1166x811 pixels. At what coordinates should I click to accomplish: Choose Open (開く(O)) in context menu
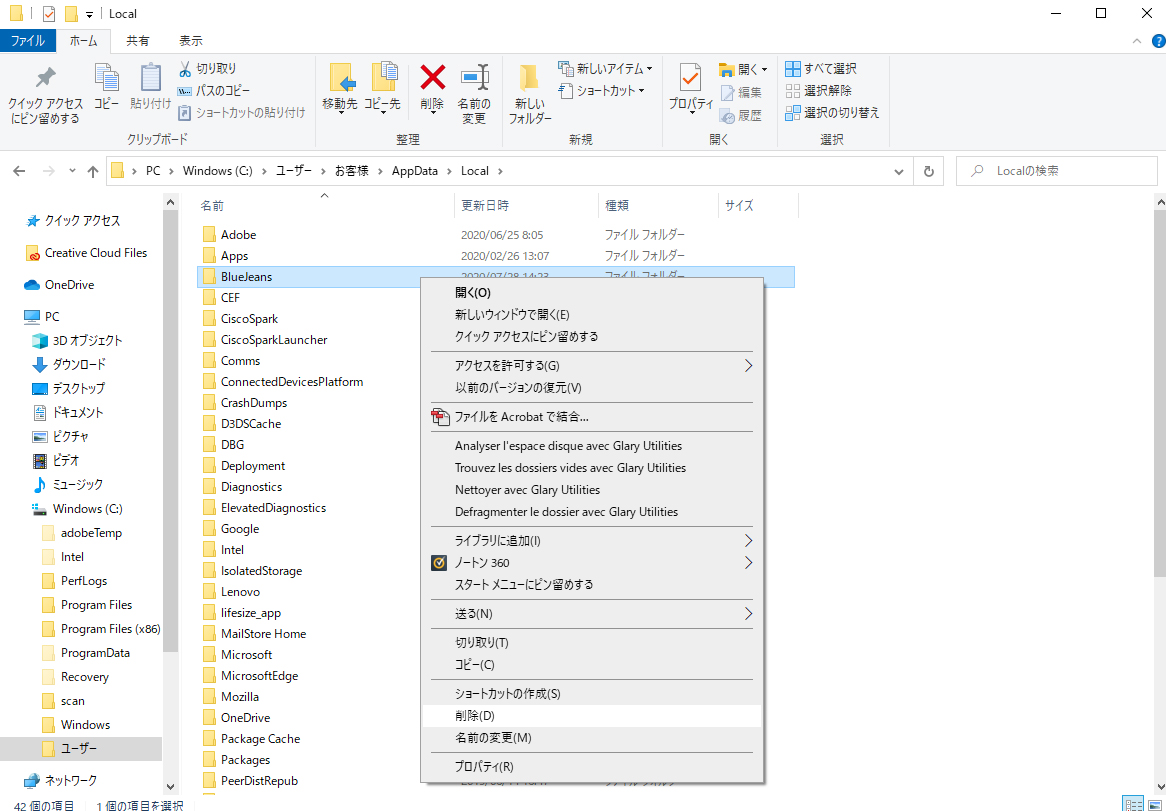point(592,293)
